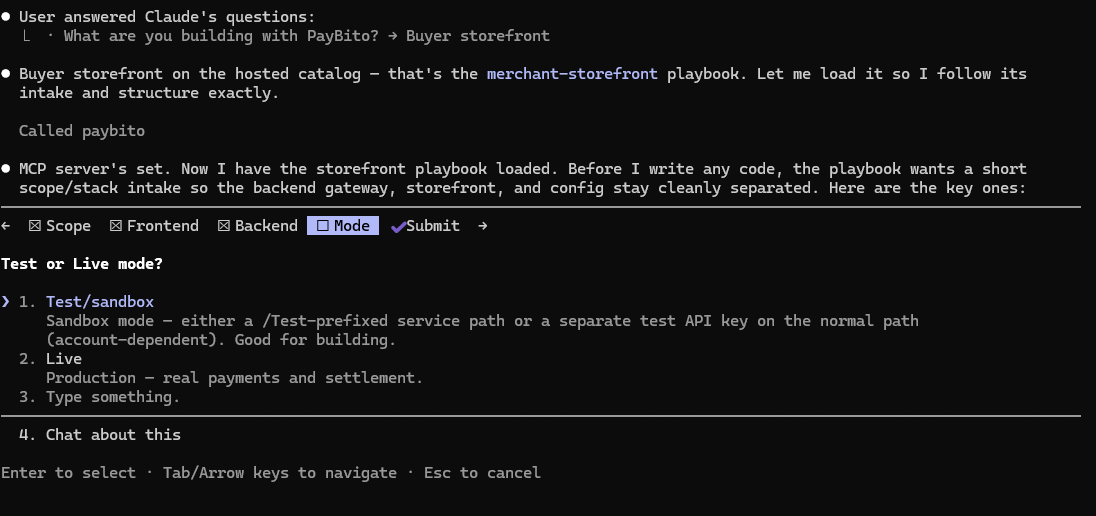Click the Sandbox mode description text
The image size is (1096, 516).
482,331
